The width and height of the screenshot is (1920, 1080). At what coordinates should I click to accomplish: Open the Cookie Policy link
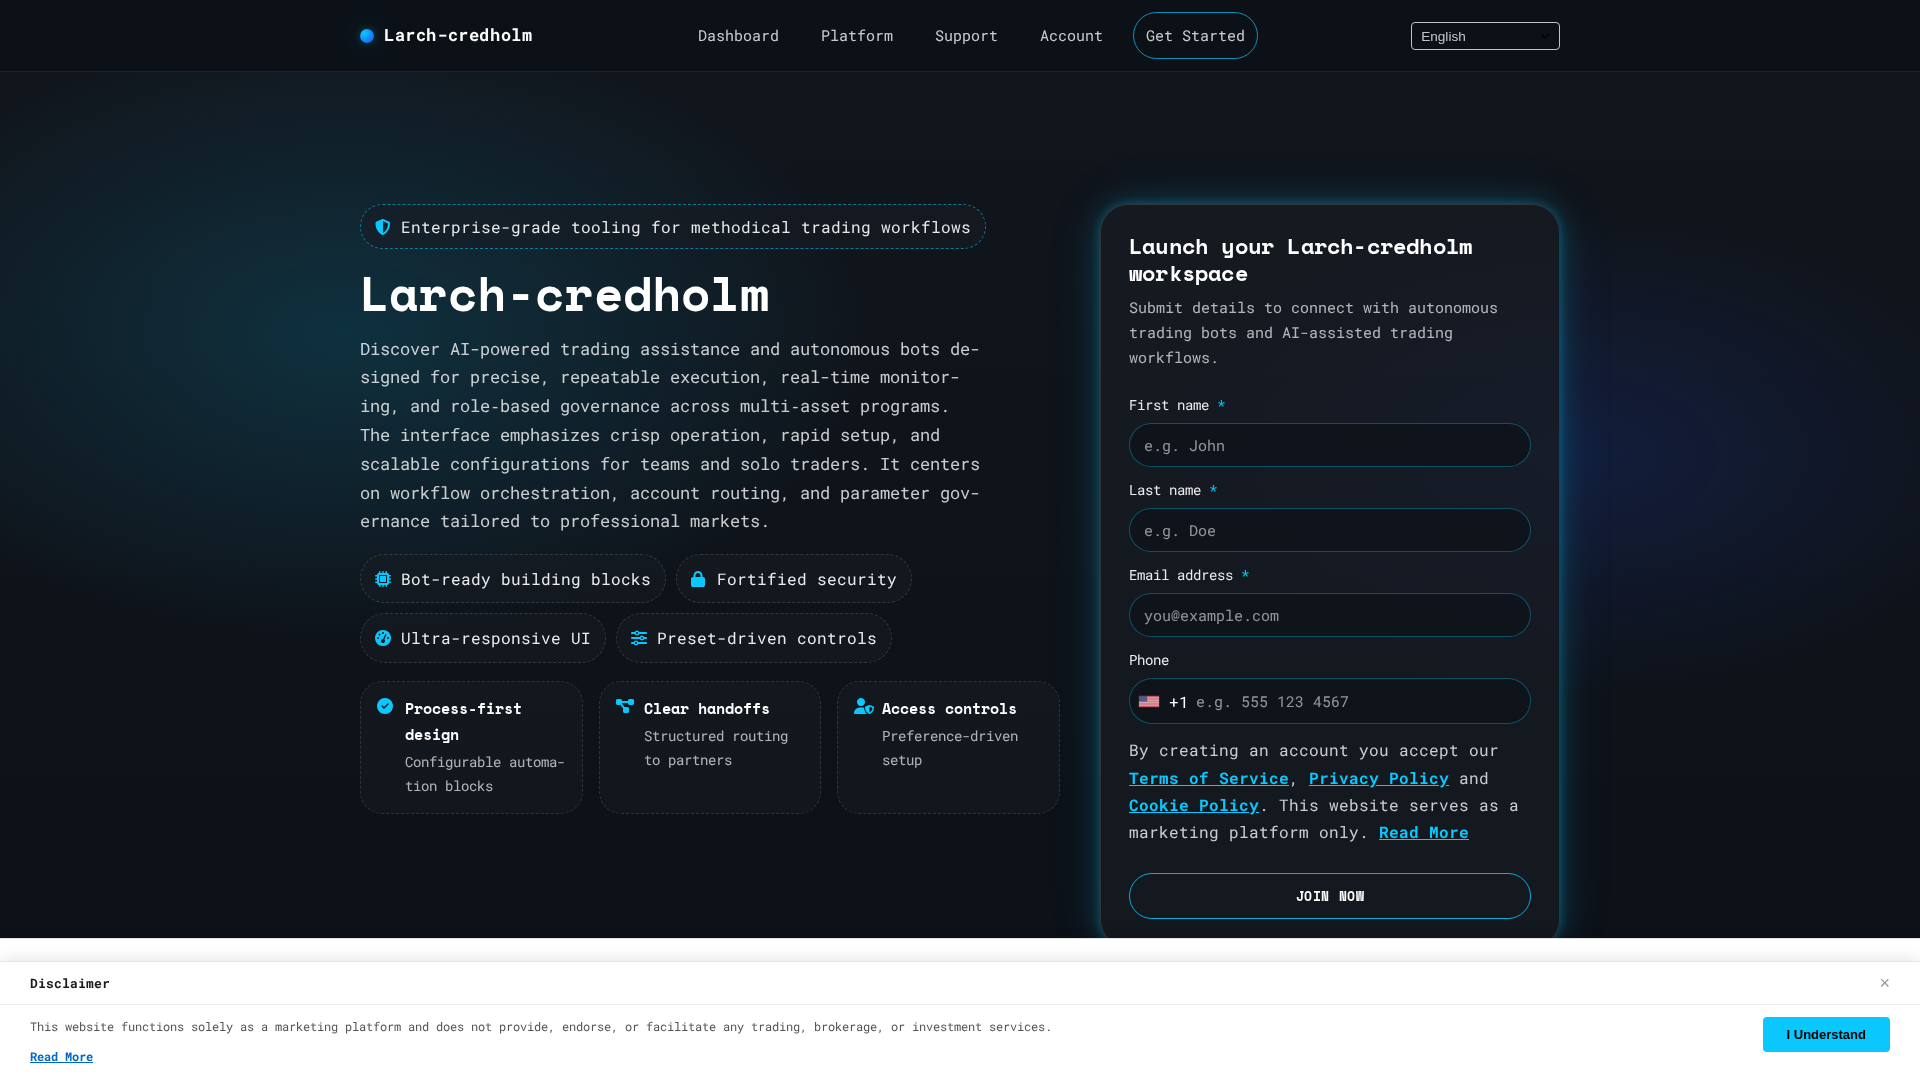pyautogui.click(x=1194, y=805)
